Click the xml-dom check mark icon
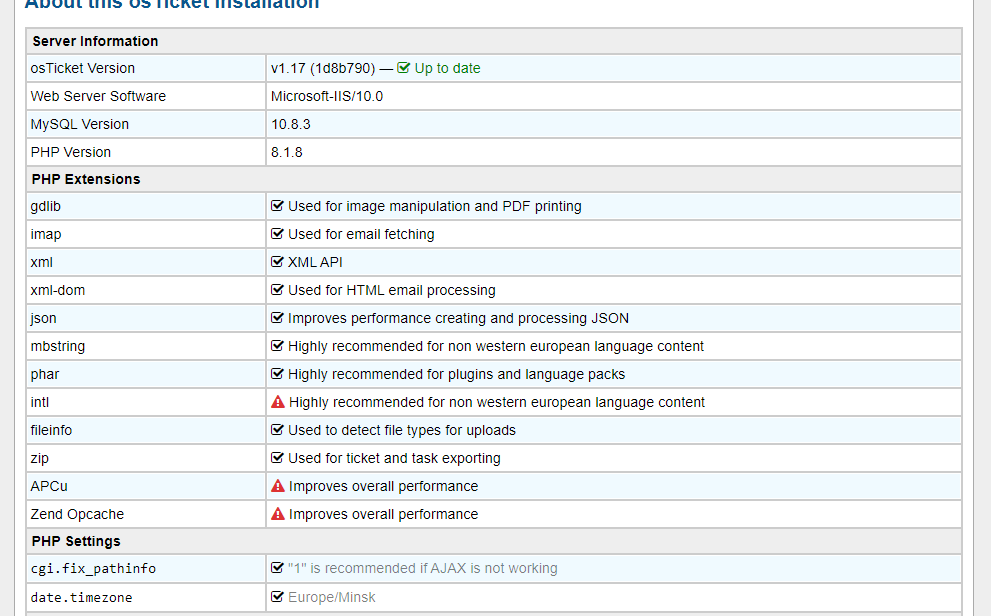The height and width of the screenshot is (616, 991). (277, 290)
